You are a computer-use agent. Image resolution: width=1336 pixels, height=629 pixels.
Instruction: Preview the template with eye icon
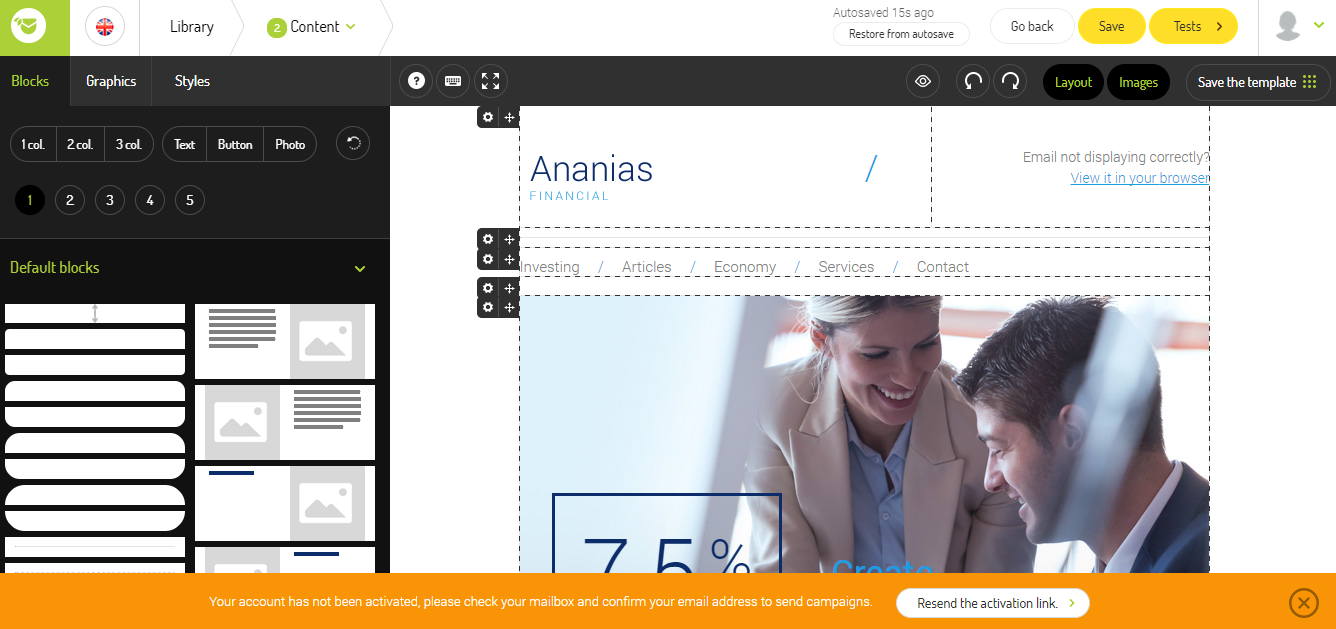[x=923, y=82]
